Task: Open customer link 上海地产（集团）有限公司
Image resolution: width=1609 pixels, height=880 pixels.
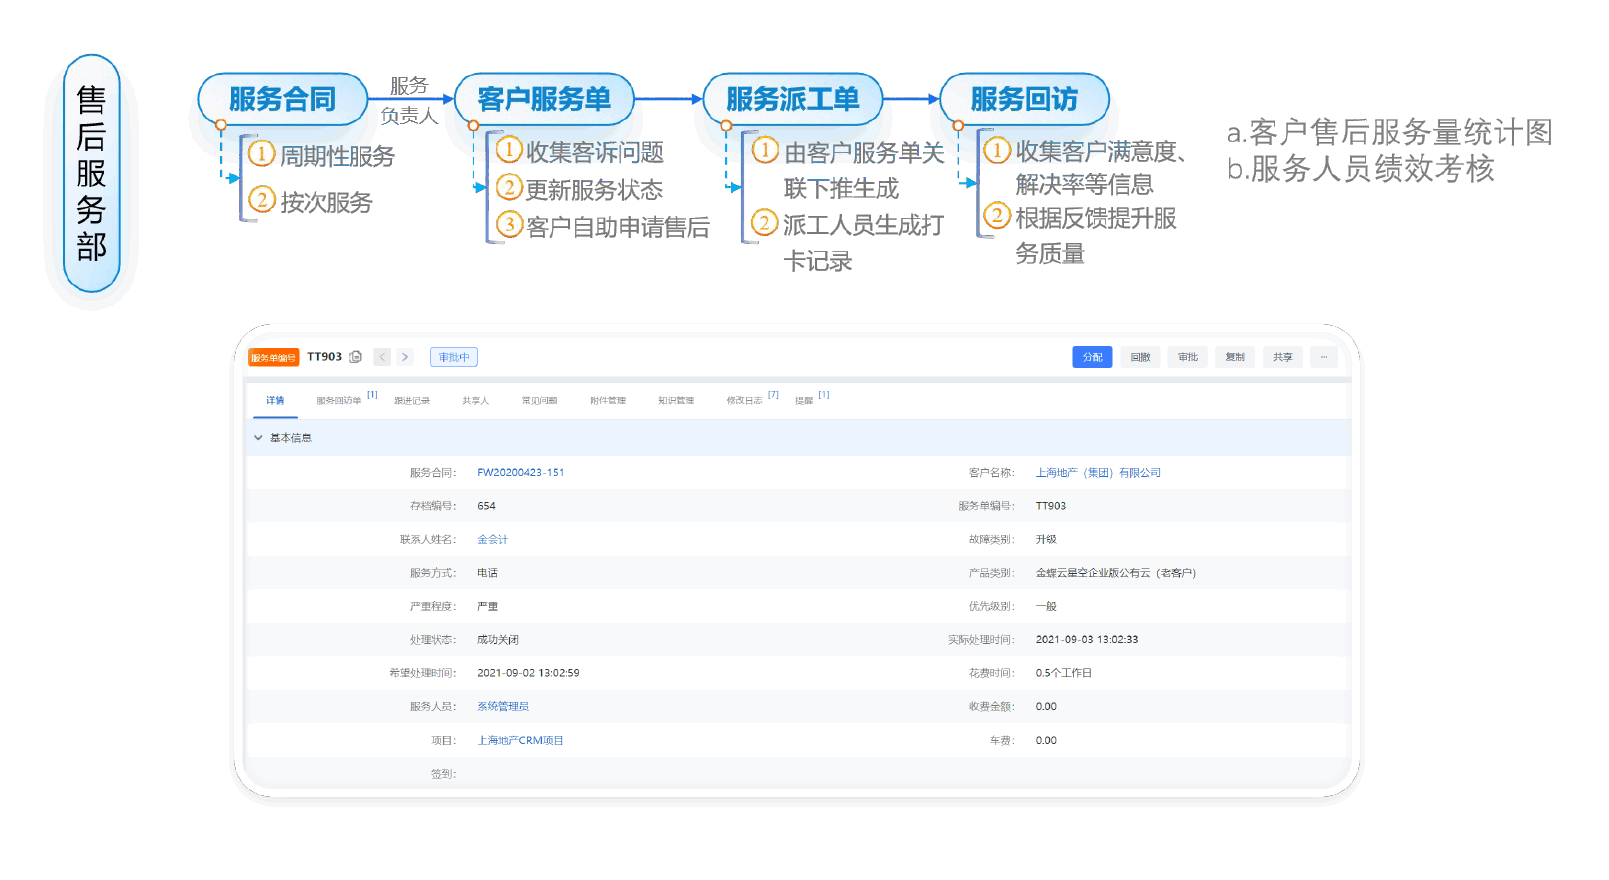Action: click(x=1098, y=473)
